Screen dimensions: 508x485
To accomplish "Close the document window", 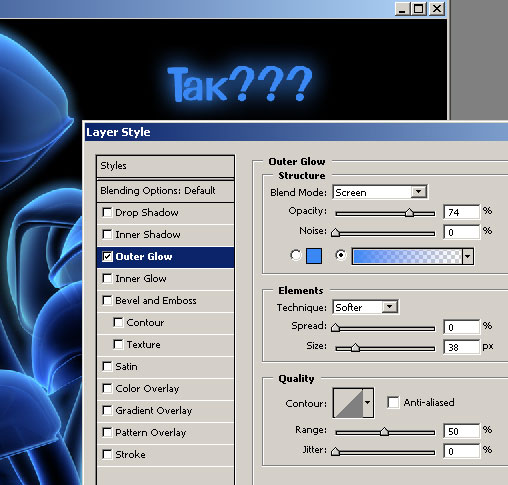I will [x=437, y=8].
